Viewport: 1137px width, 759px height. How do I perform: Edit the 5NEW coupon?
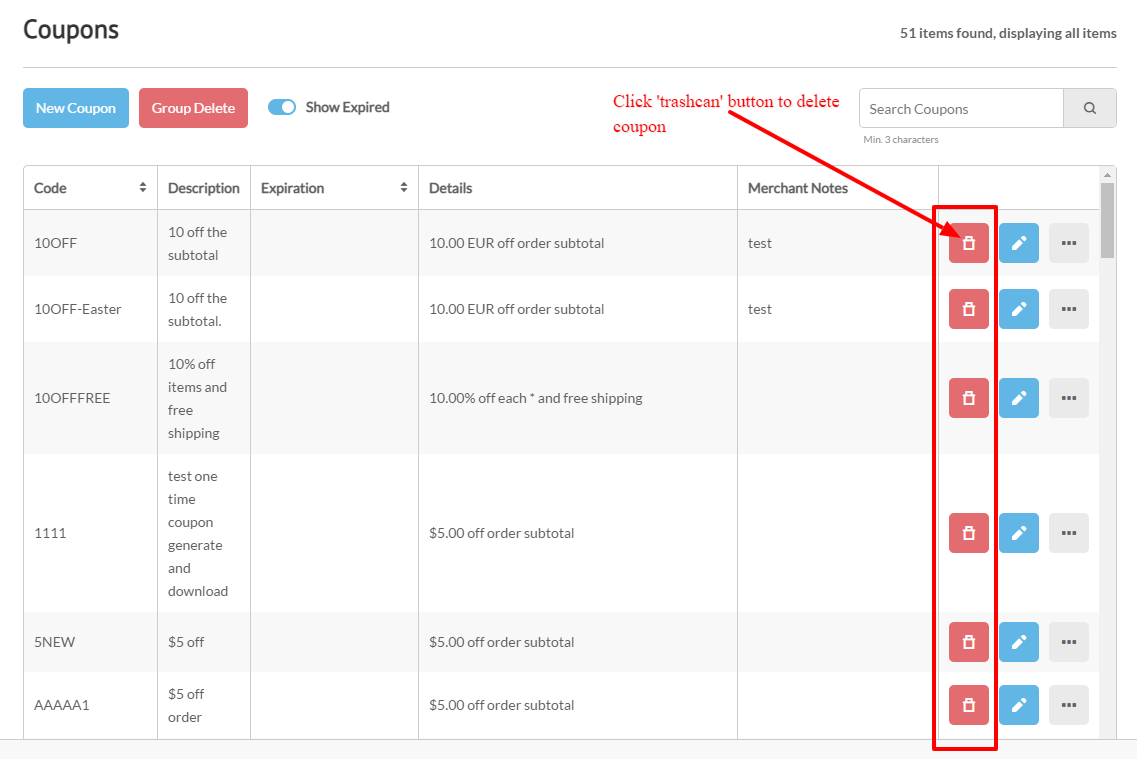(1019, 642)
